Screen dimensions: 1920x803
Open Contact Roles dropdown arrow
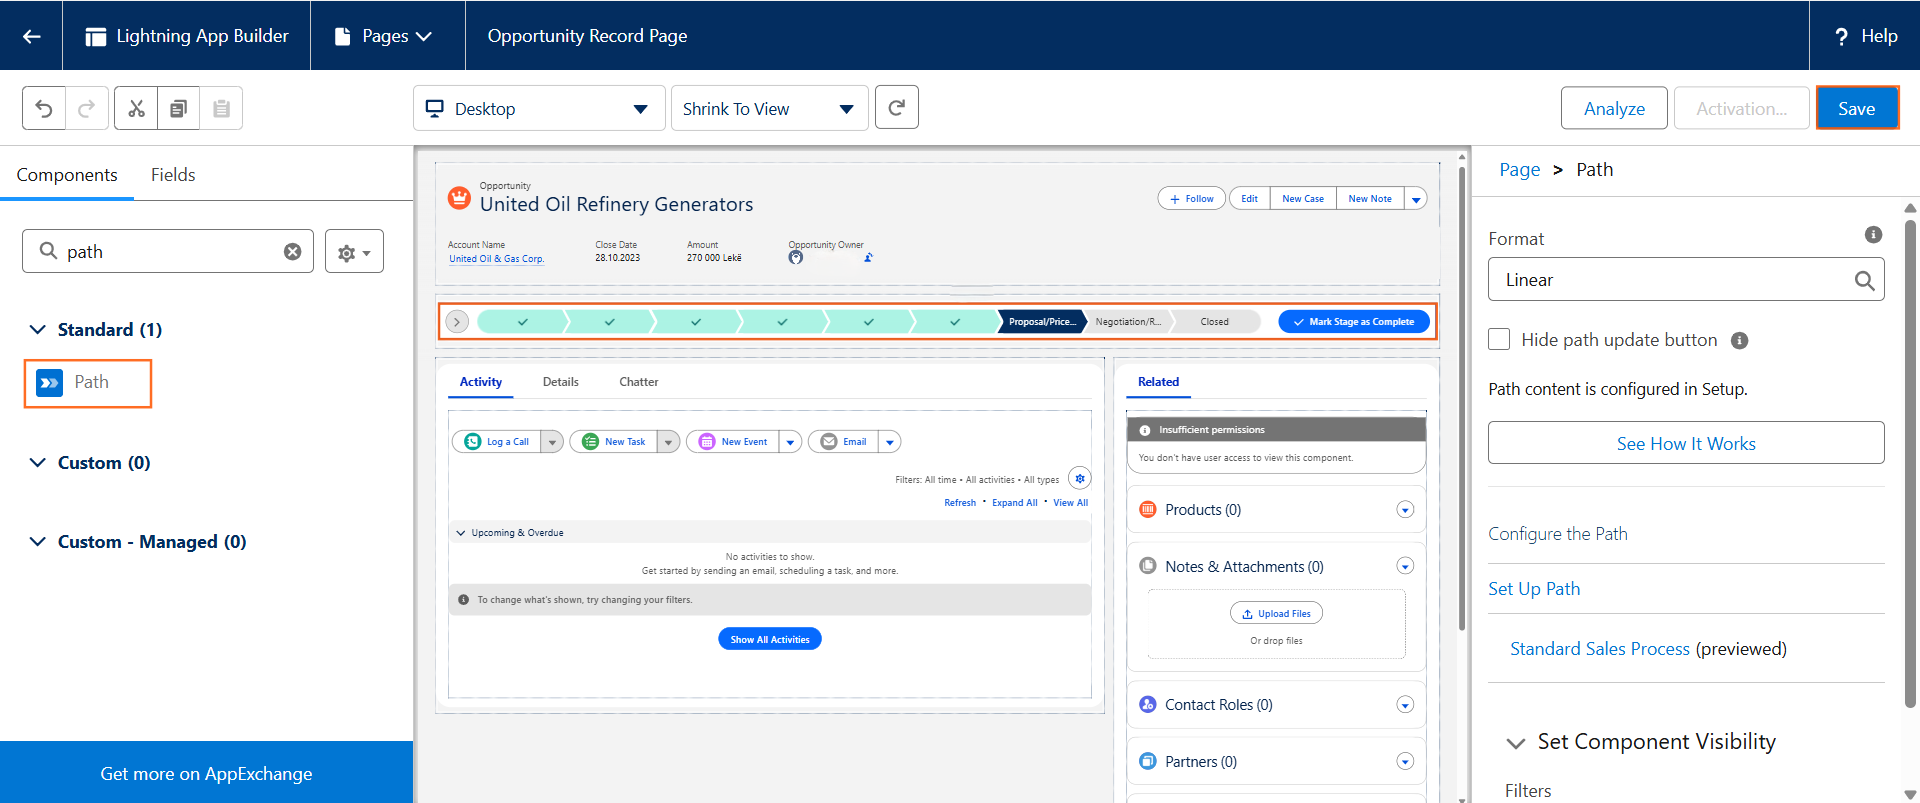tap(1405, 705)
